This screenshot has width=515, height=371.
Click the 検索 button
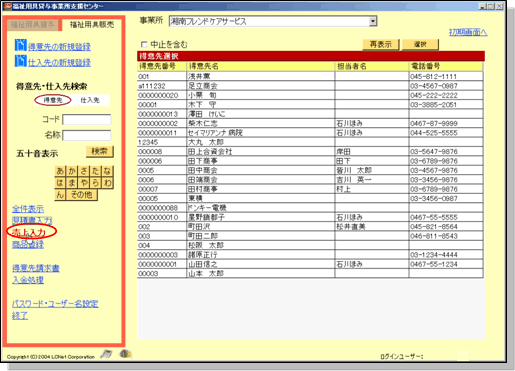tap(100, 151)
